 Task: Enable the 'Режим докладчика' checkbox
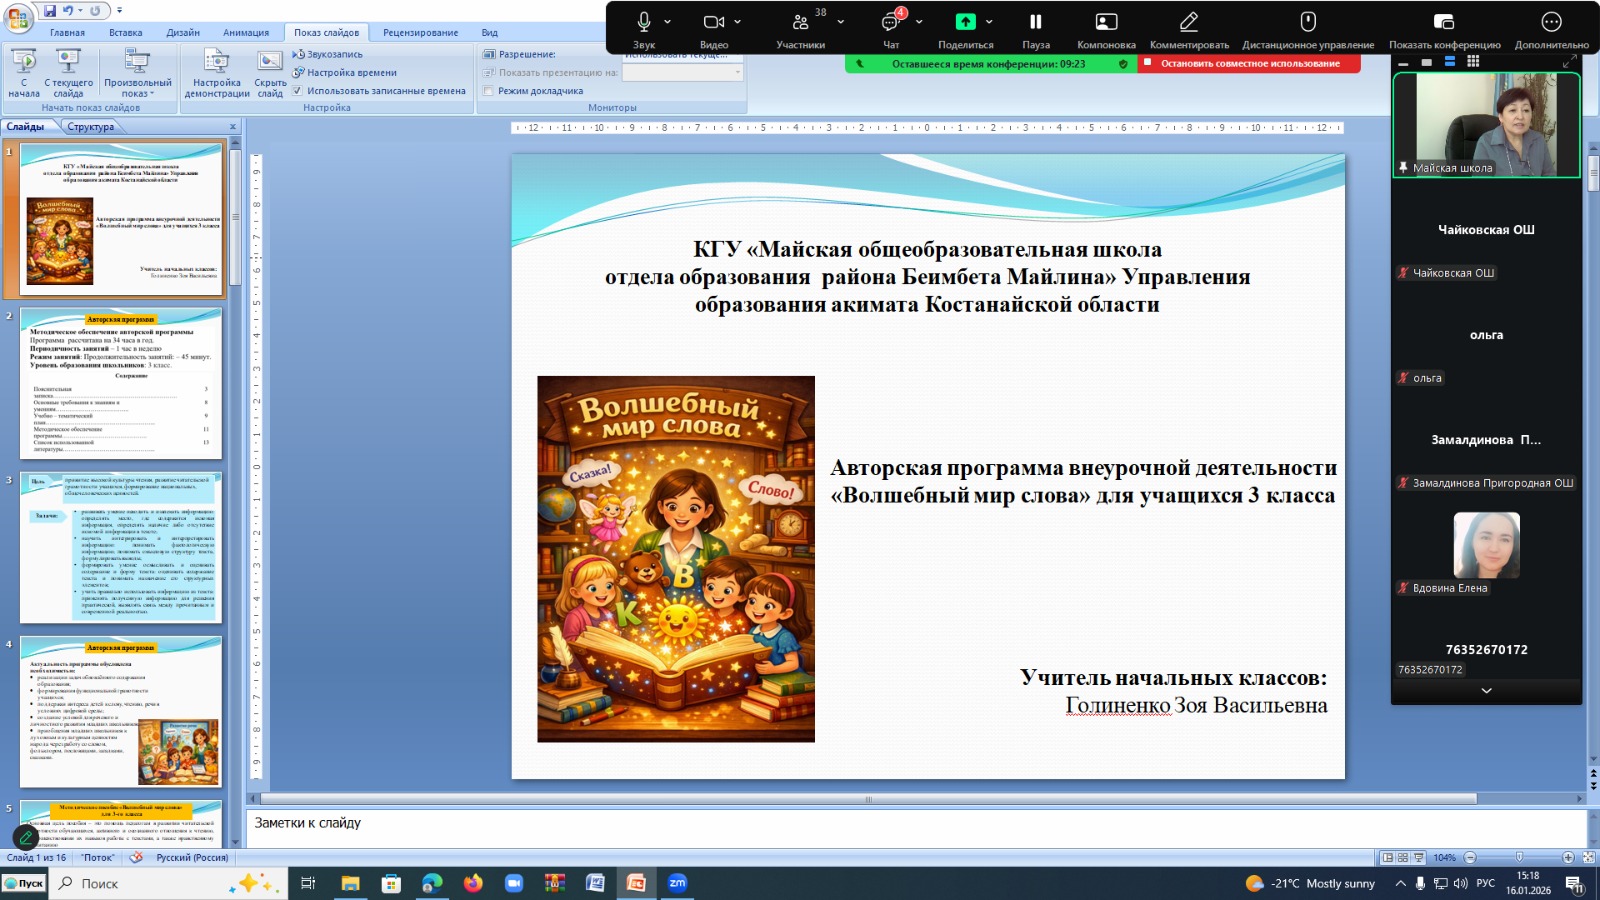pyautogui.click(x=489, y=91)
